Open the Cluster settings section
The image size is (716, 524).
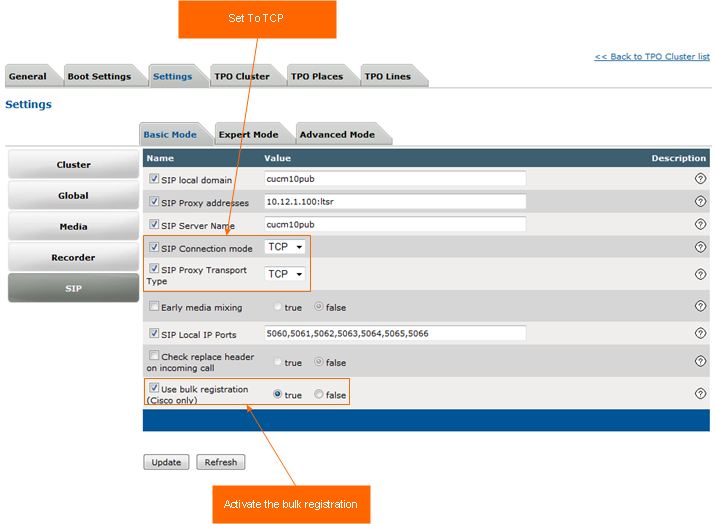click(74, 164)
